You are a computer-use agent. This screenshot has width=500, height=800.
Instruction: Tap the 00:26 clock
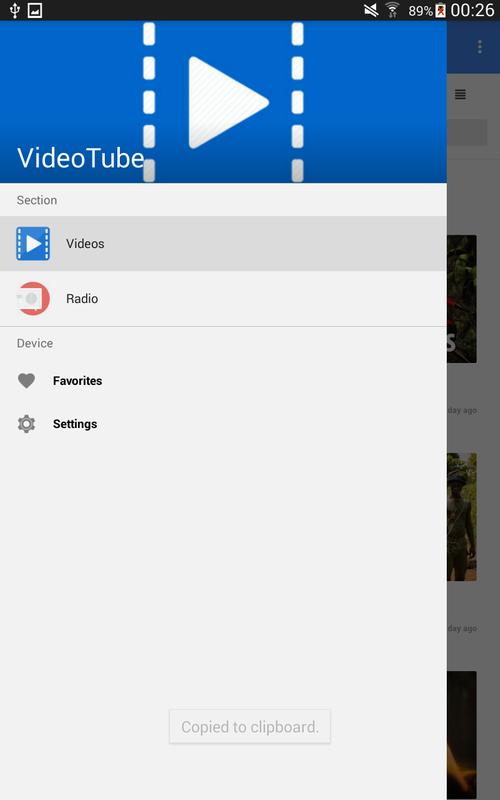click(472, 10)
